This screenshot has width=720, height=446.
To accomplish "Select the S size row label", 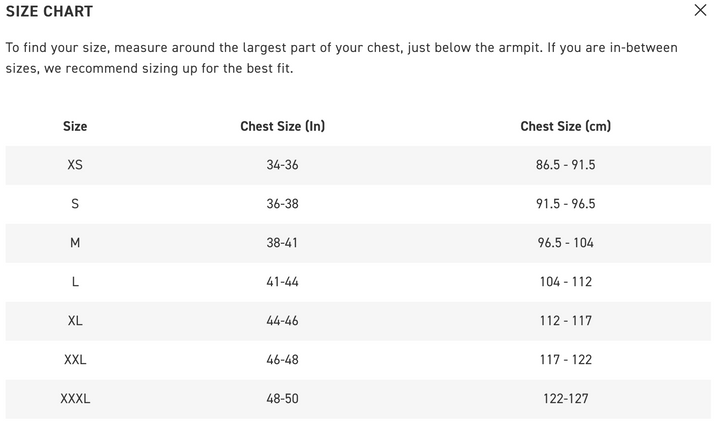I will pos(75,204).
